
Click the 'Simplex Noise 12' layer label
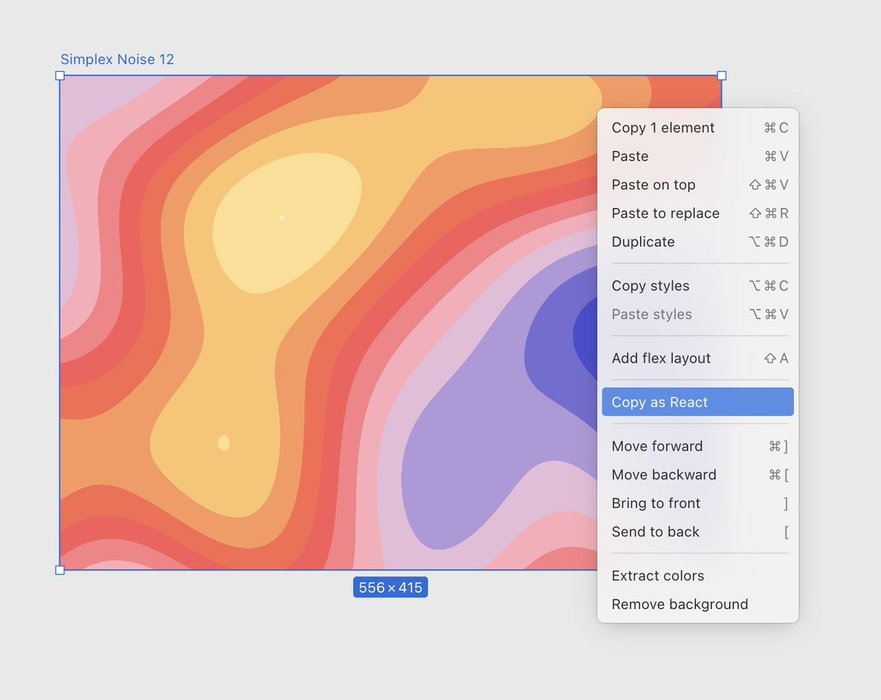click(117, 60)
